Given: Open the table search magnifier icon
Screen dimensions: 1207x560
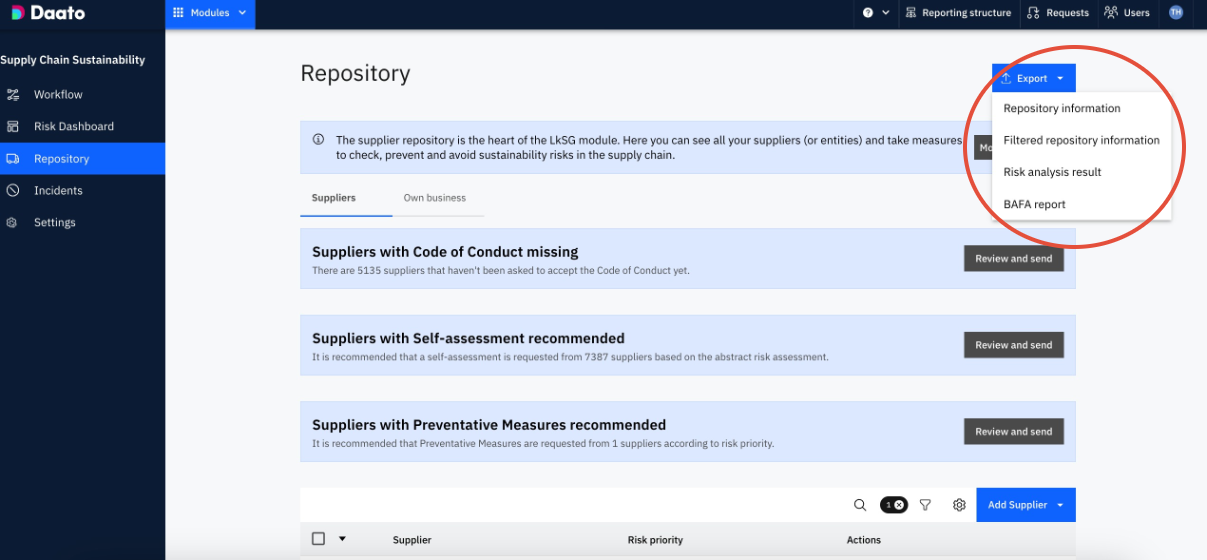Looking at the screenshot, I should coord(860,505).
